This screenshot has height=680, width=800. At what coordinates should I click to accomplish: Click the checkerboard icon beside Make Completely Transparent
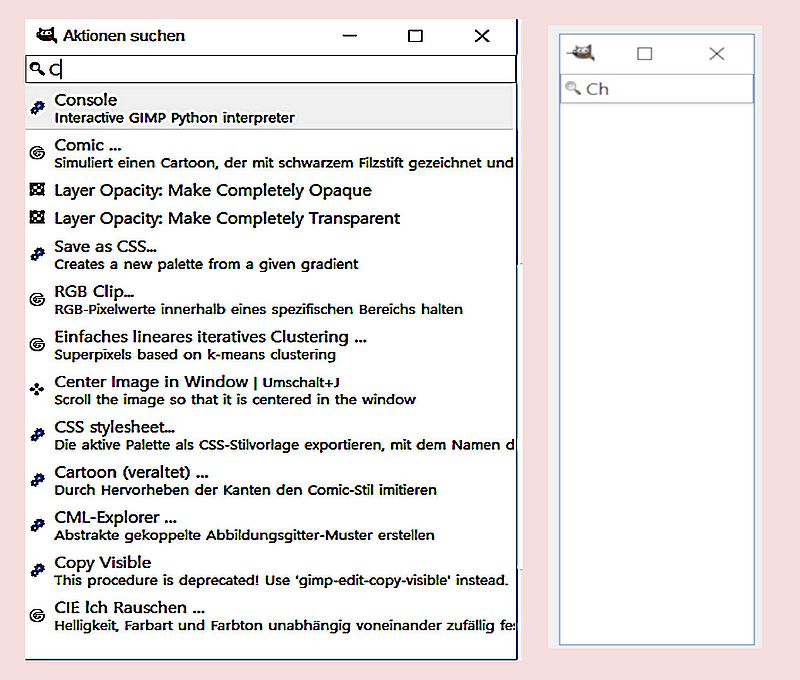pyautogui.click(x=37, y=217)
